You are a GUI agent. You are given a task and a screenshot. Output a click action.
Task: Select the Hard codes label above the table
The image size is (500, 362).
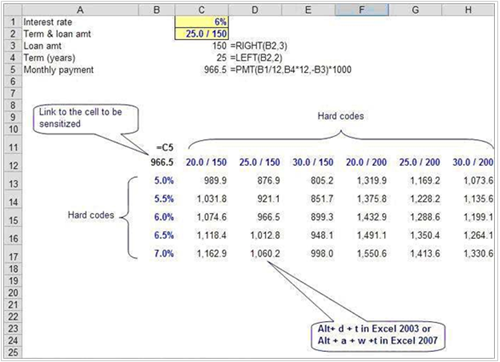[x=341, y=116]
